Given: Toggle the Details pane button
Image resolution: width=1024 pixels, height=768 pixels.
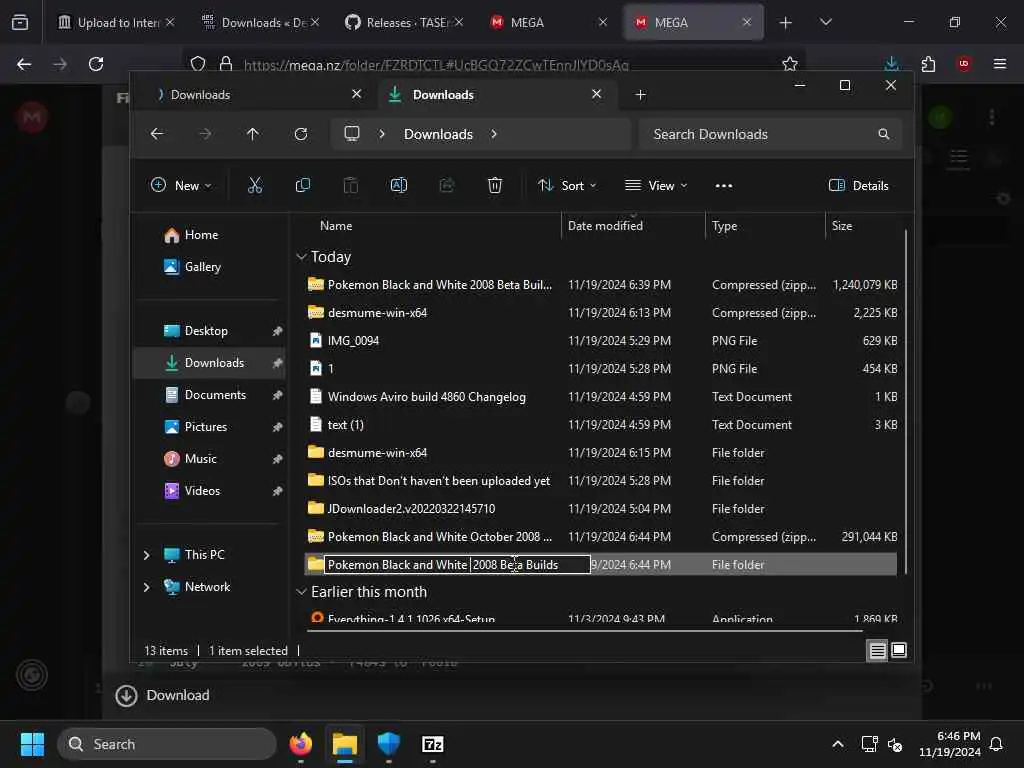Looking at the screenshot, I should [858, 185].
